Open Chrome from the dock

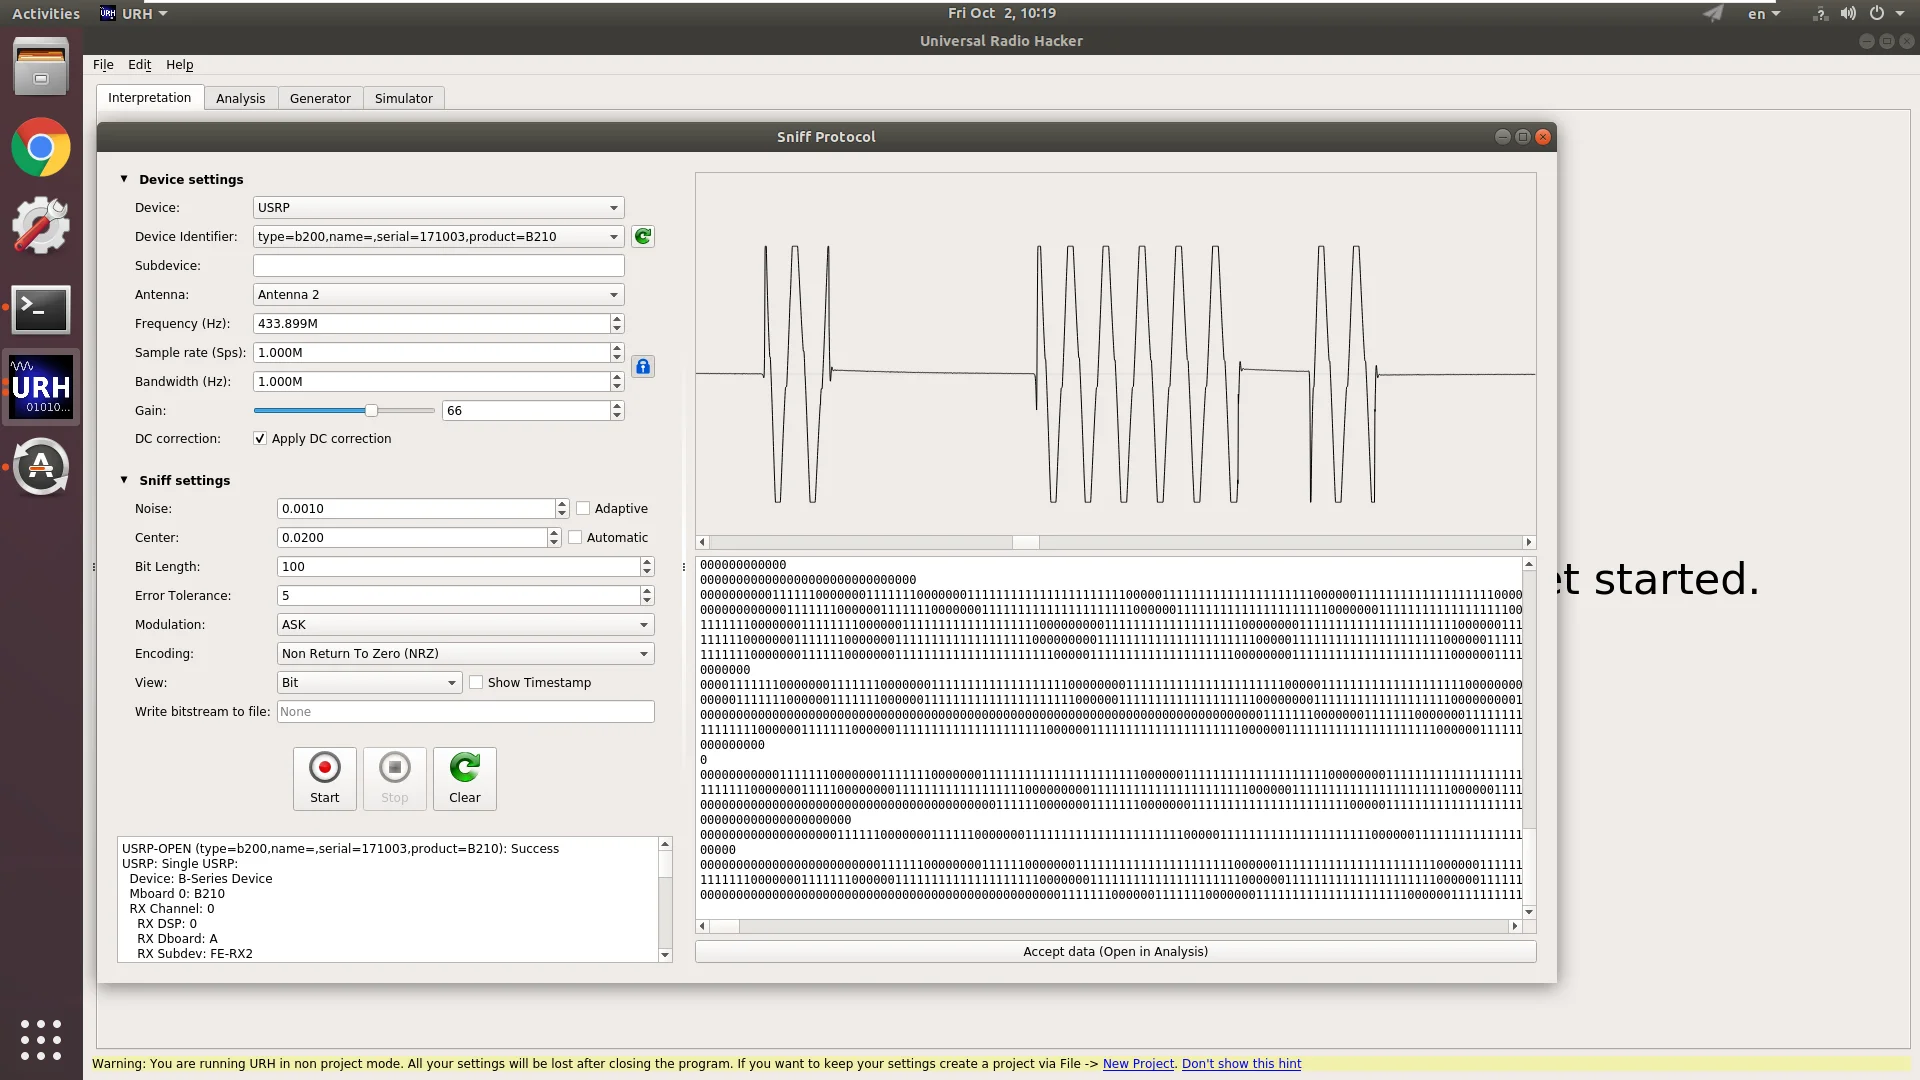41,148
